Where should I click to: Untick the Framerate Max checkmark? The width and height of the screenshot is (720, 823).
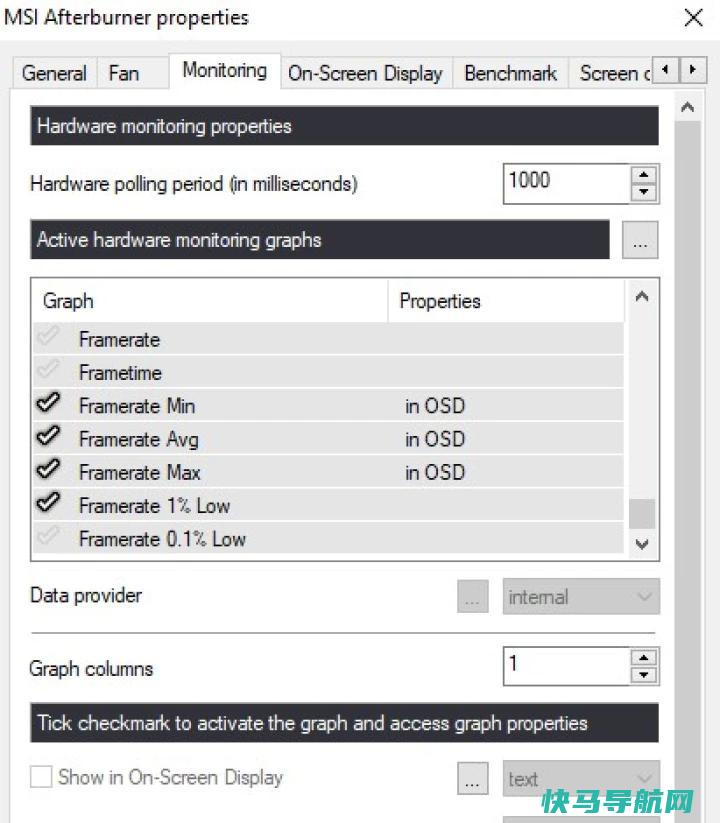[x=48, y=469]
